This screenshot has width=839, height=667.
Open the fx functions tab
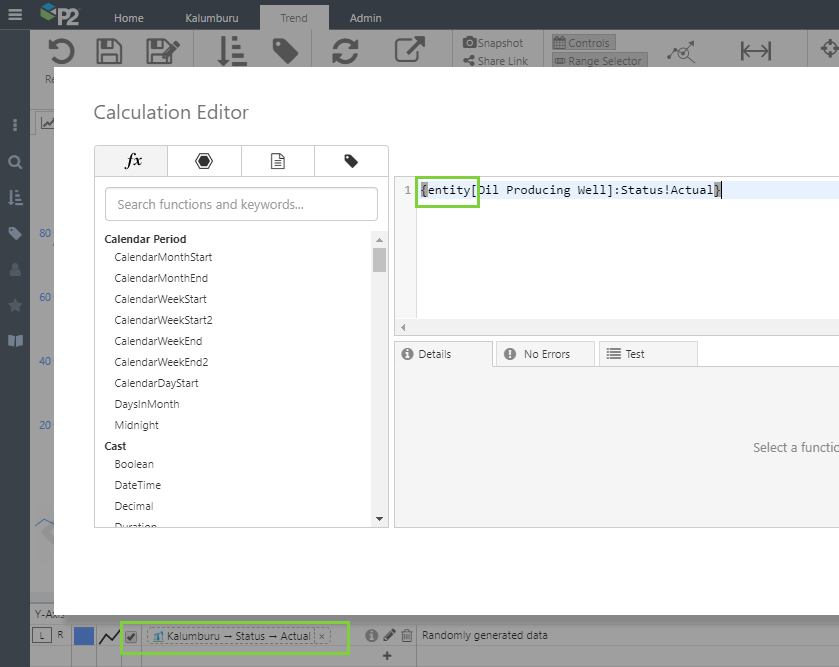pos(131,161)
